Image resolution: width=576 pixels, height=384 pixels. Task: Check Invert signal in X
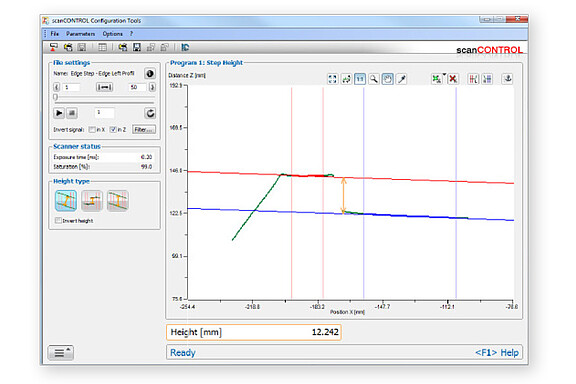click(x=92, y=130)
